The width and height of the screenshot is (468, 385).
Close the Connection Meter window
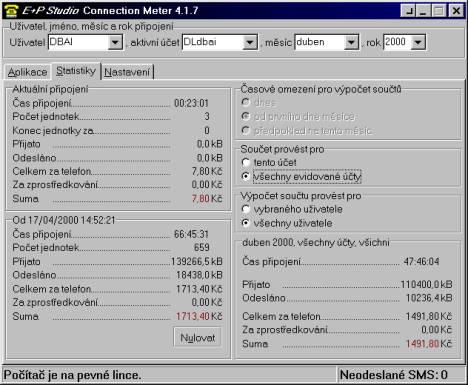point(456,11)
